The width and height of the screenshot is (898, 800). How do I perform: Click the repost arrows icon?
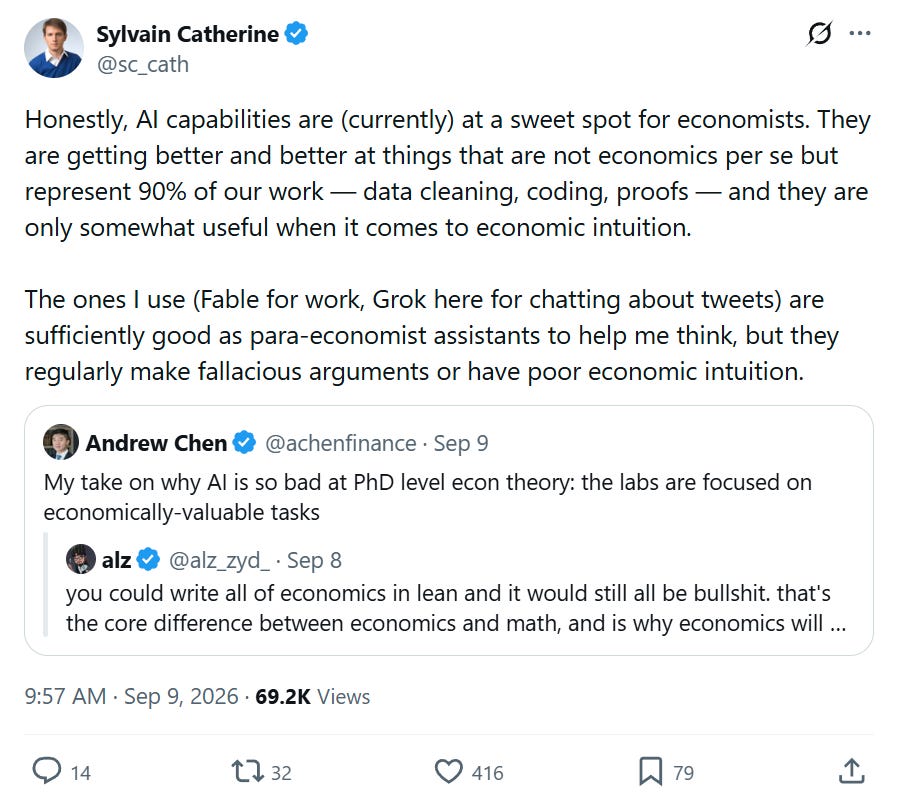tap(247, 771)
